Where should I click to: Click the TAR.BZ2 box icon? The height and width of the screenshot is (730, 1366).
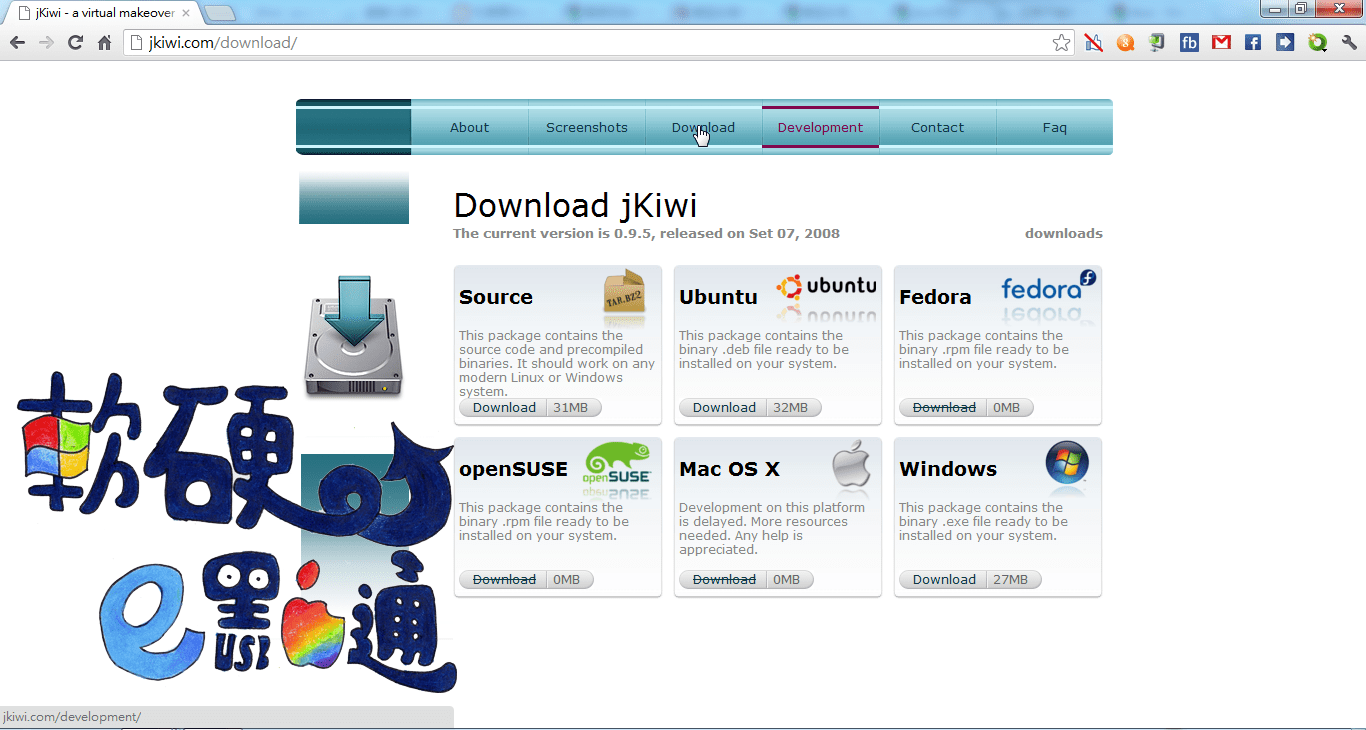click(x=625, y=291)
